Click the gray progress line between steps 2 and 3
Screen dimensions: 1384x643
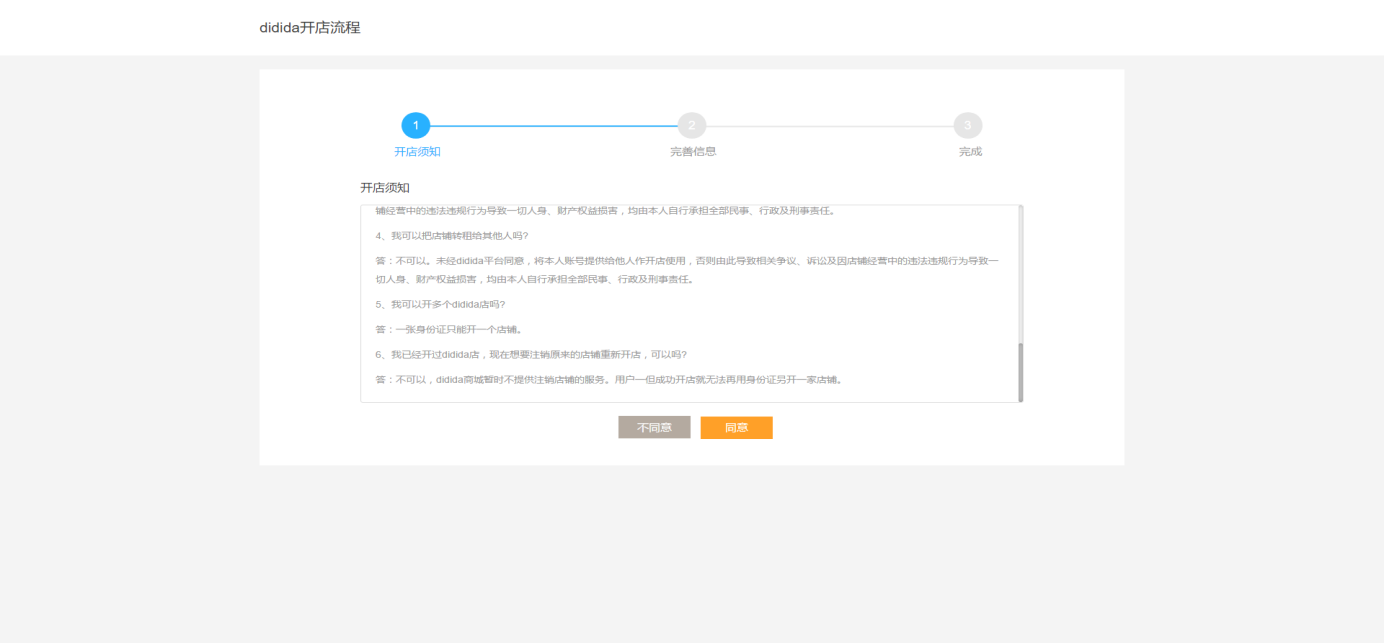[830, 126]
